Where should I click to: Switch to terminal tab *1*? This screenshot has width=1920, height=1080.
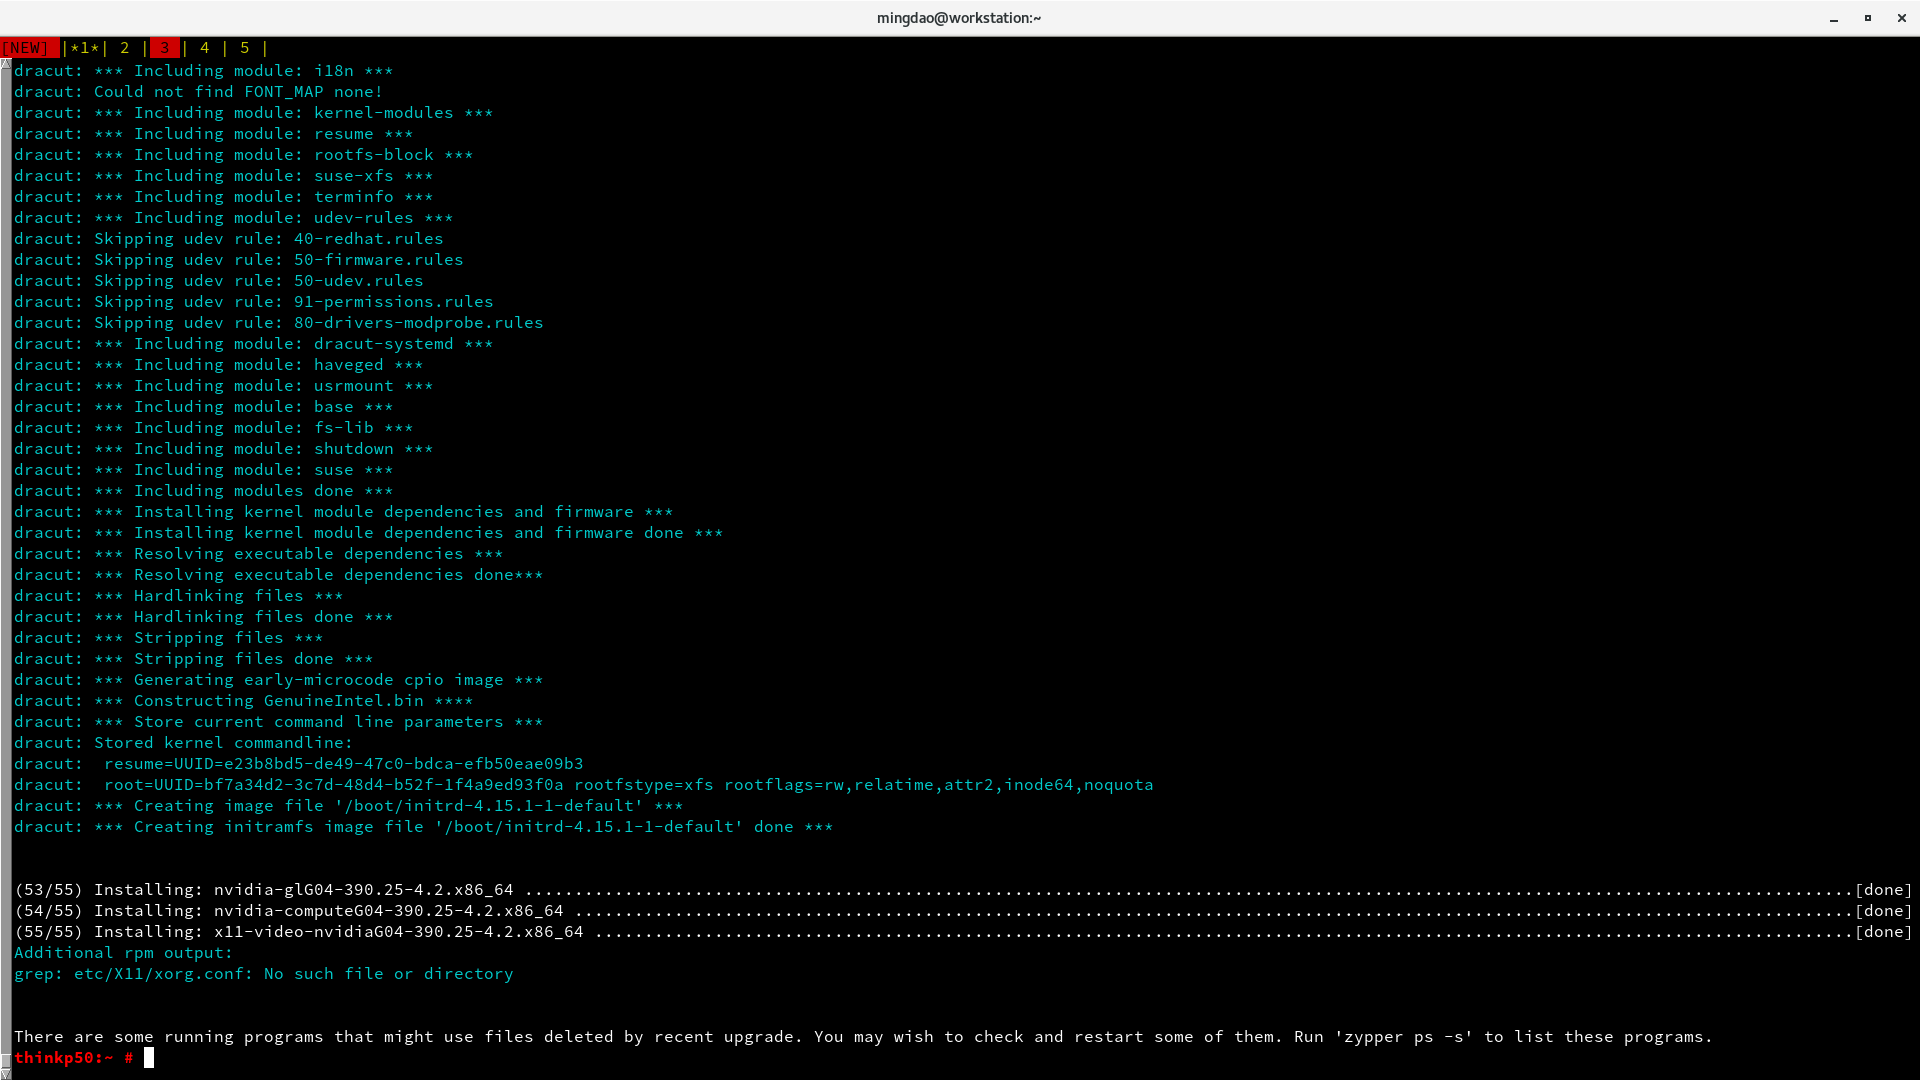click(85, 48)
